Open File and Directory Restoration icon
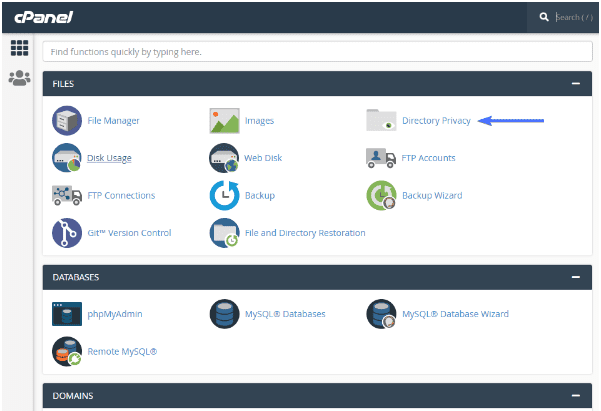 click(x=224, y=233)
